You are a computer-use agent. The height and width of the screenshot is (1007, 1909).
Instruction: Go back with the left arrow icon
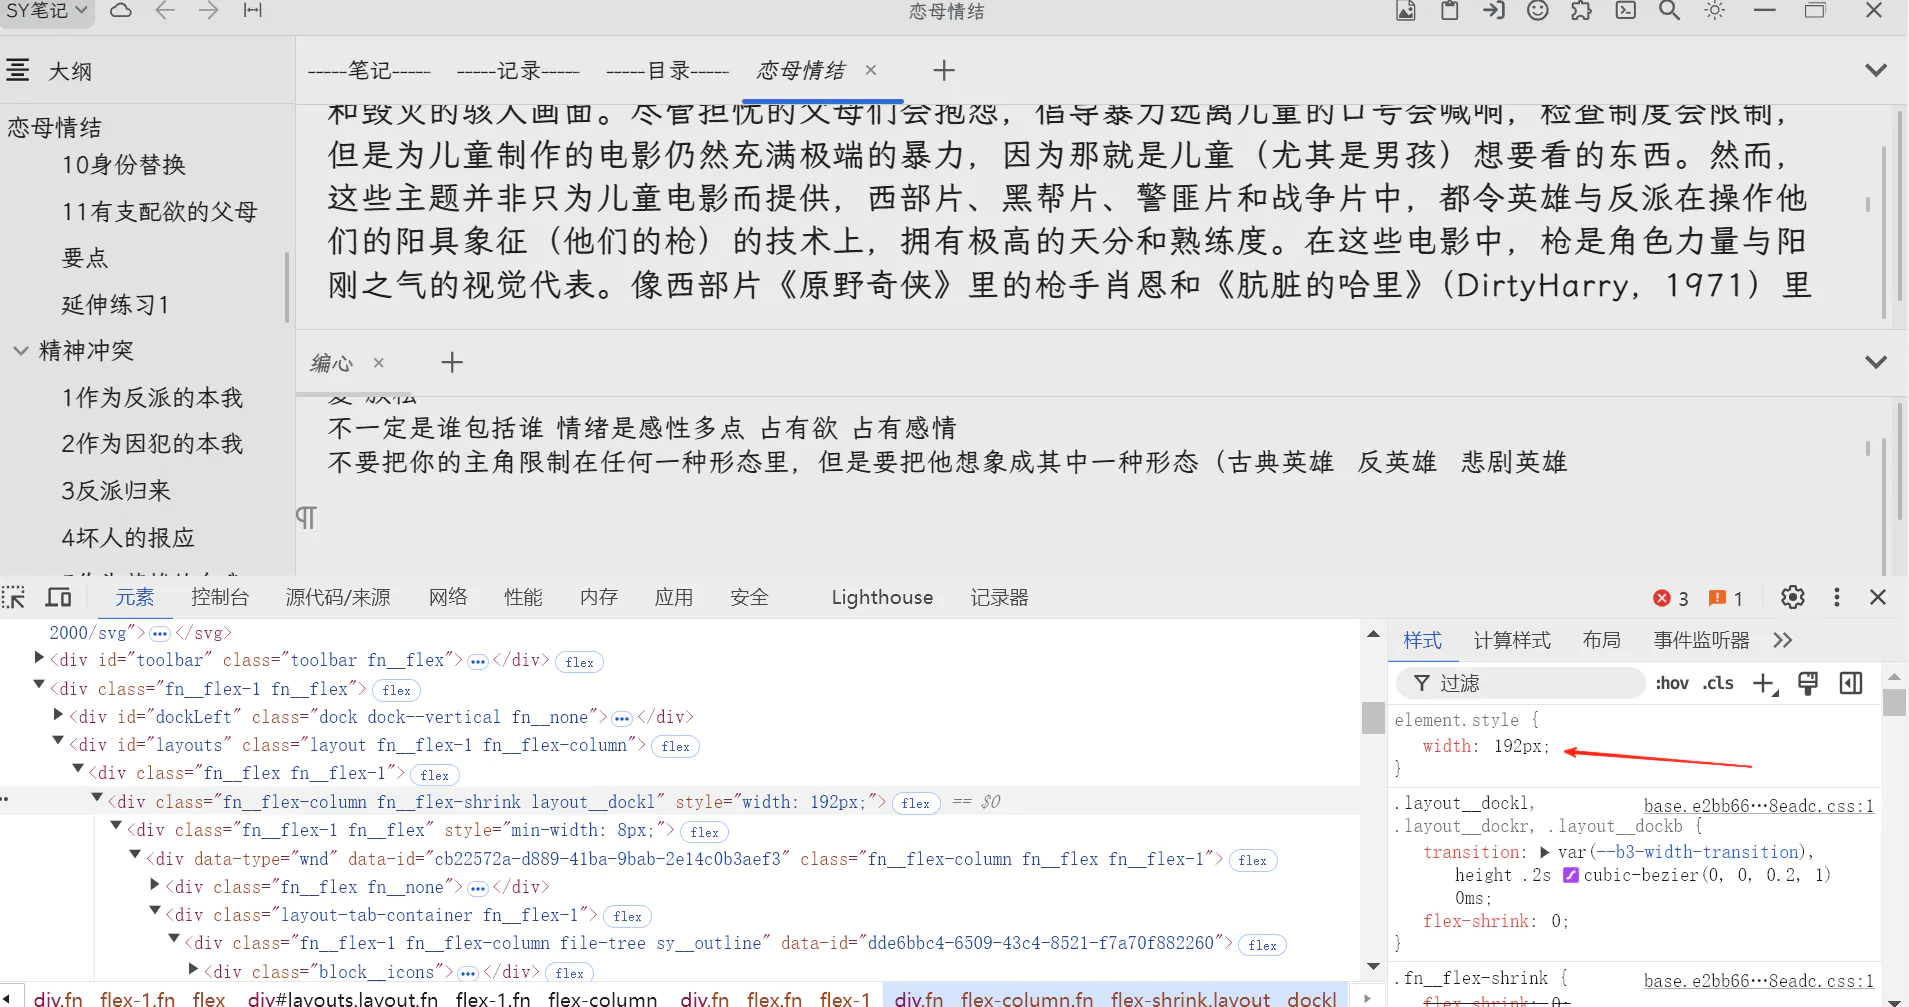[x=165, y=11]
